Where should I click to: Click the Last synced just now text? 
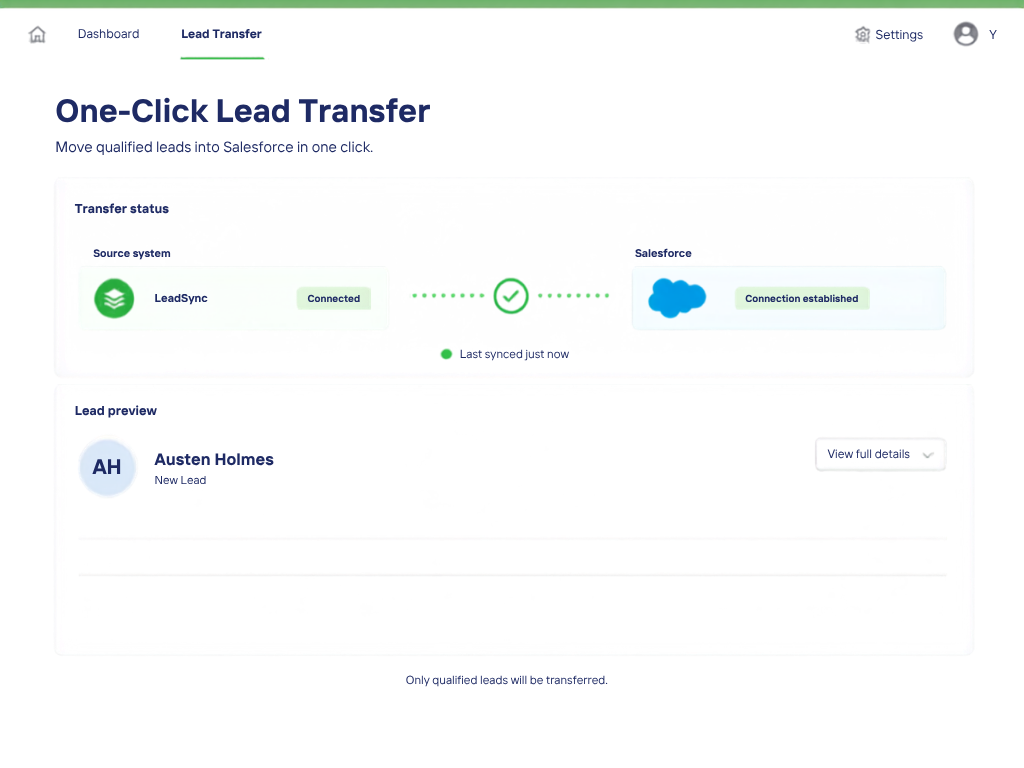pyautogui.click(x=514, y=354)
